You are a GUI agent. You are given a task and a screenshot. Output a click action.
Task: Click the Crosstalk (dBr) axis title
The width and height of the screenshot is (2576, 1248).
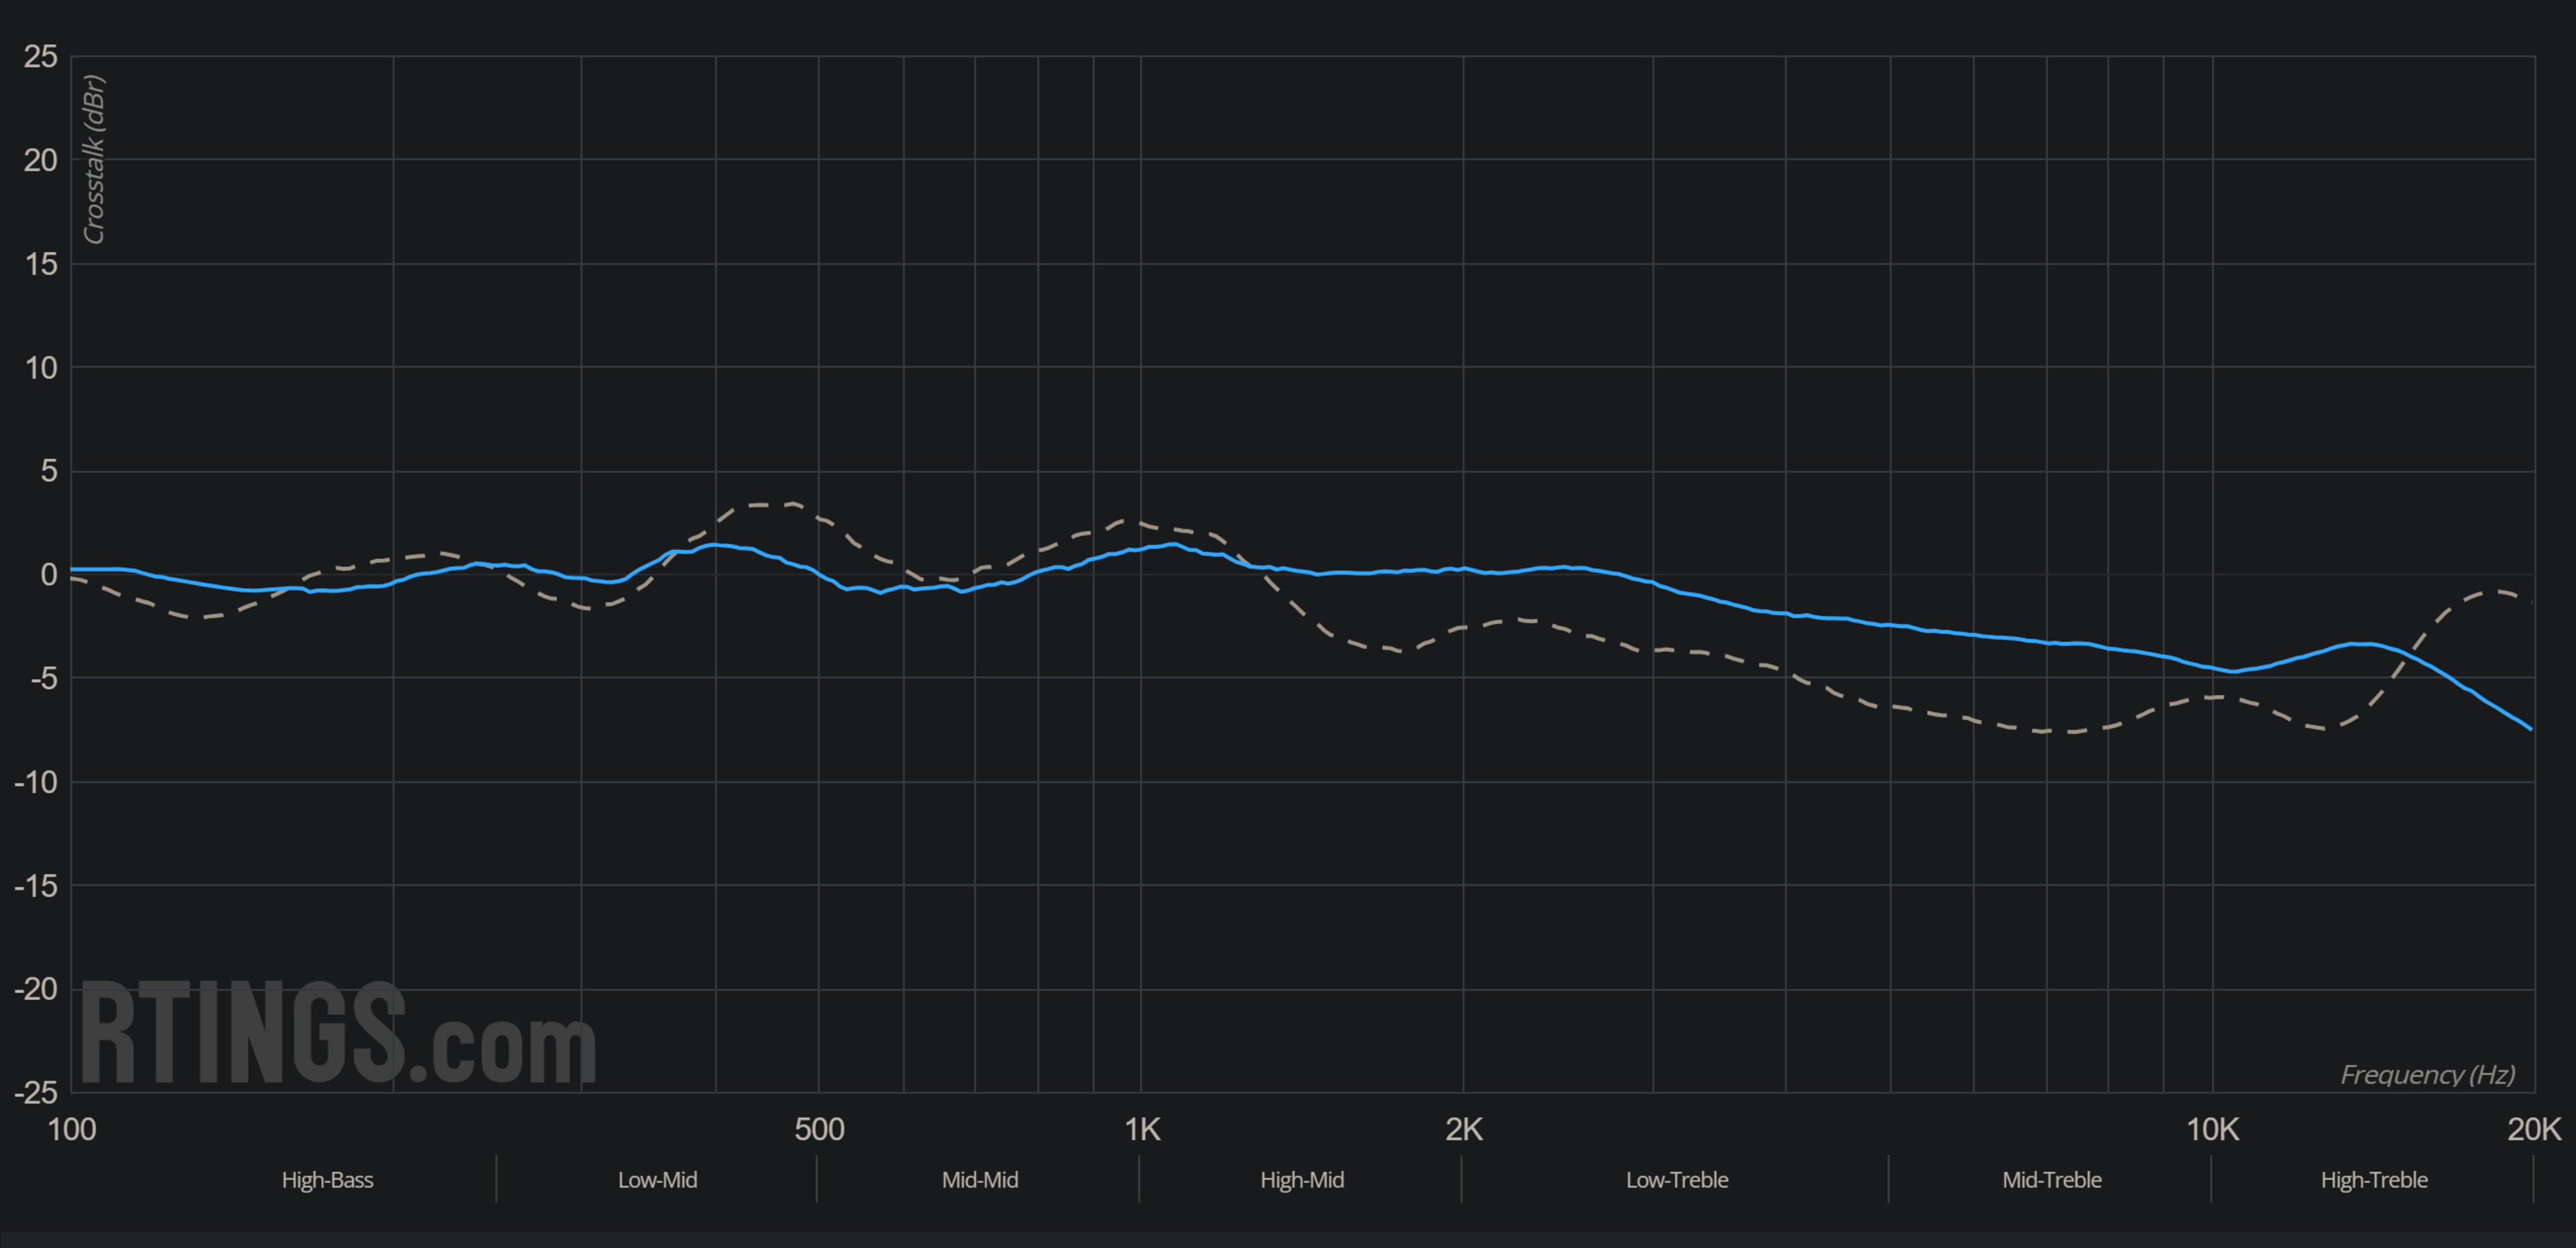pyautogui.click(x=94, y=159)
